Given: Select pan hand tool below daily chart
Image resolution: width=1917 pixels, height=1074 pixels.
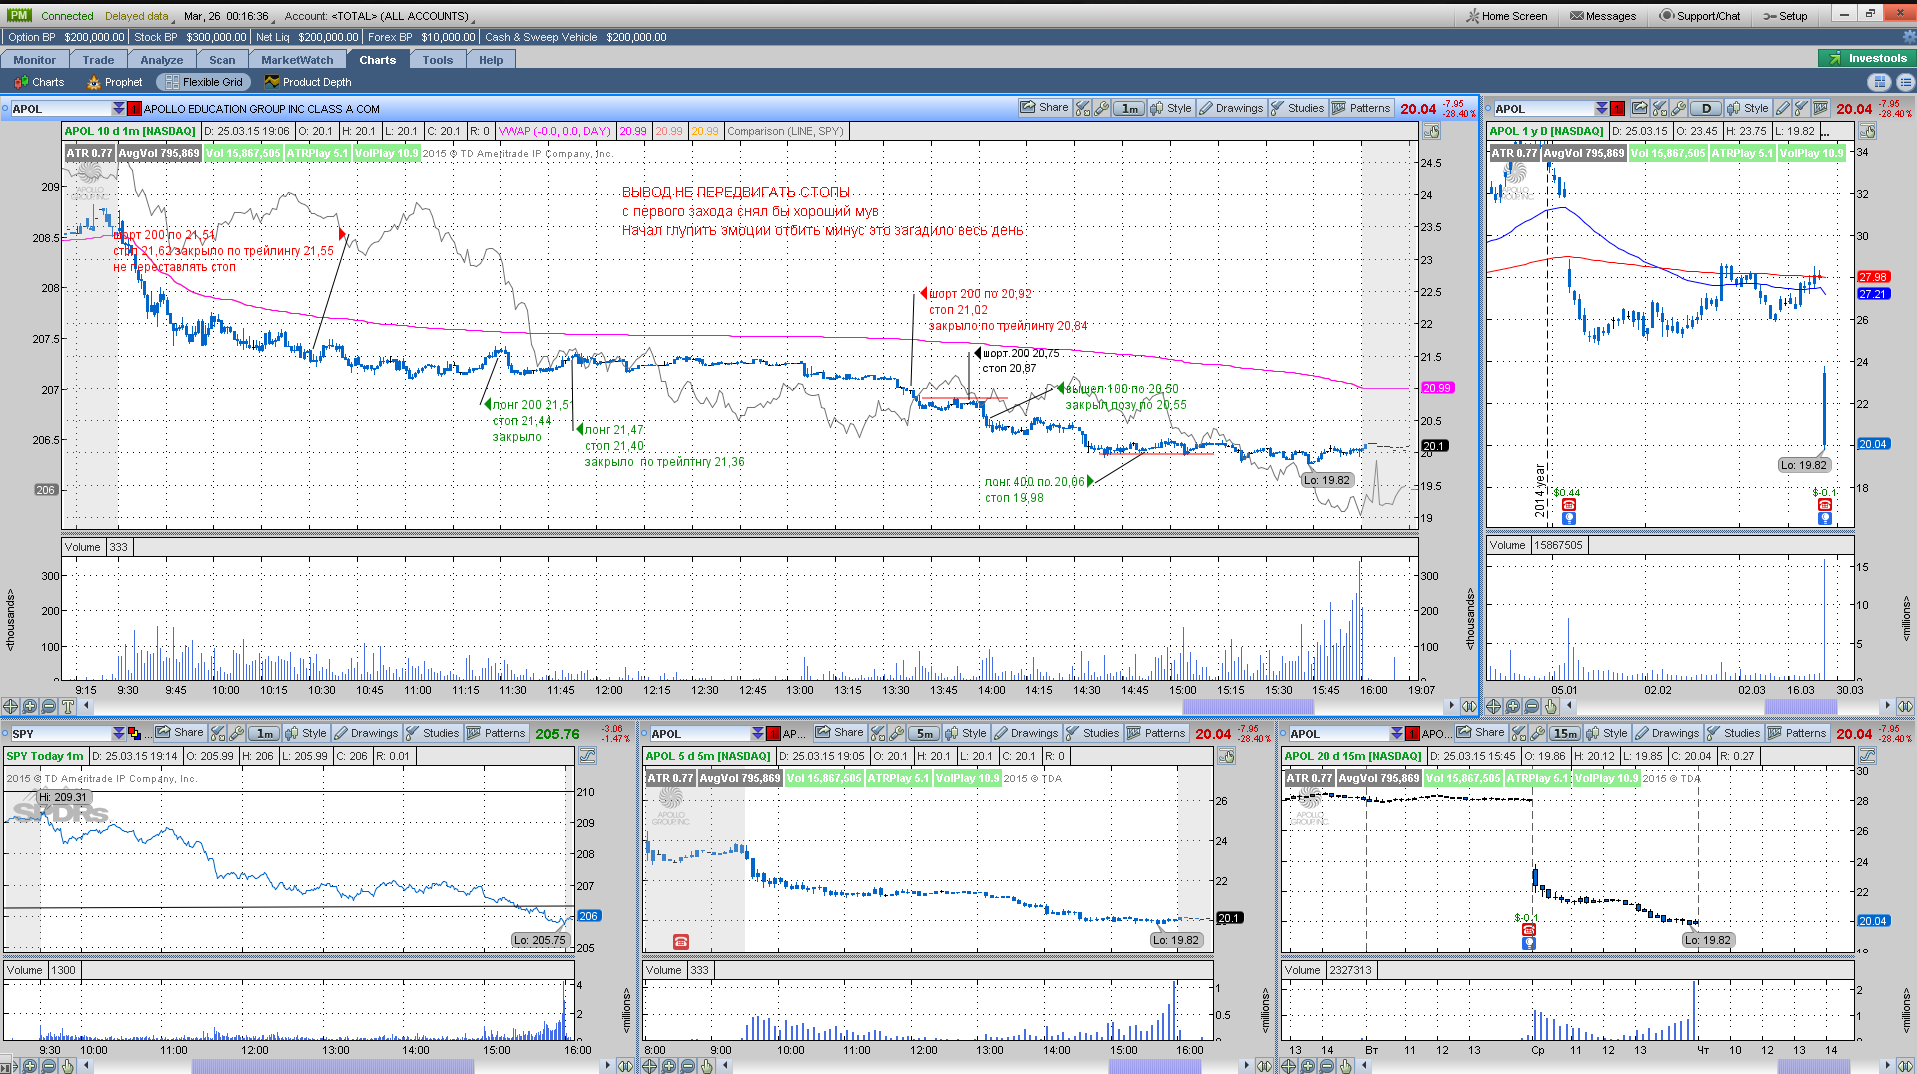Looking at the screenshot, I should pyautogui.click(x=1550, y=706).
